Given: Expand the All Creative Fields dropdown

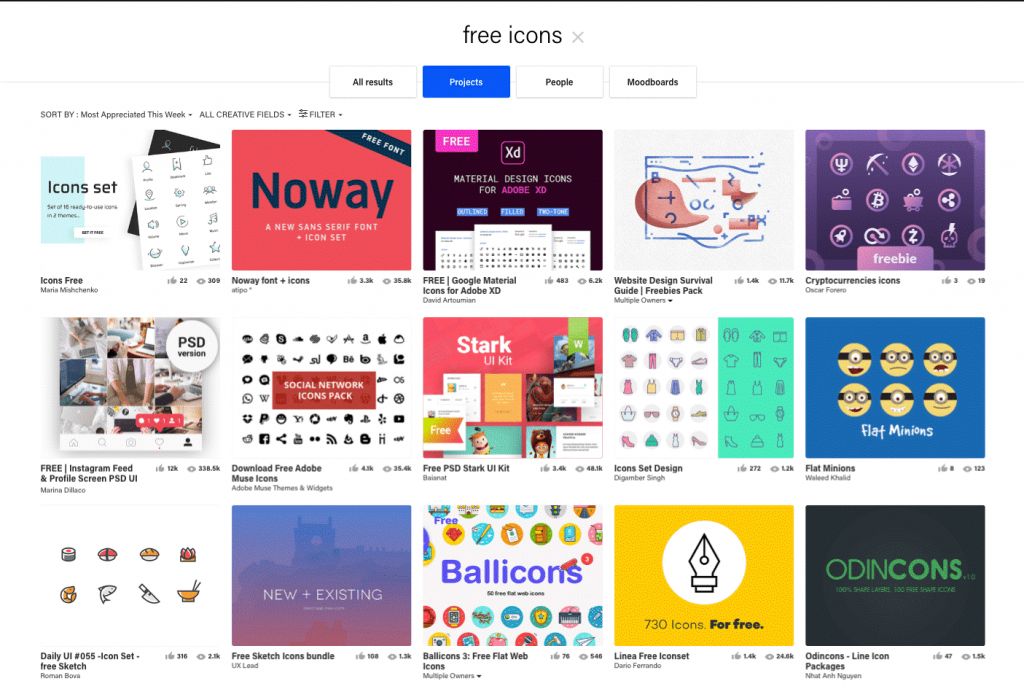Looking at the screenshot, I should 245,114.
